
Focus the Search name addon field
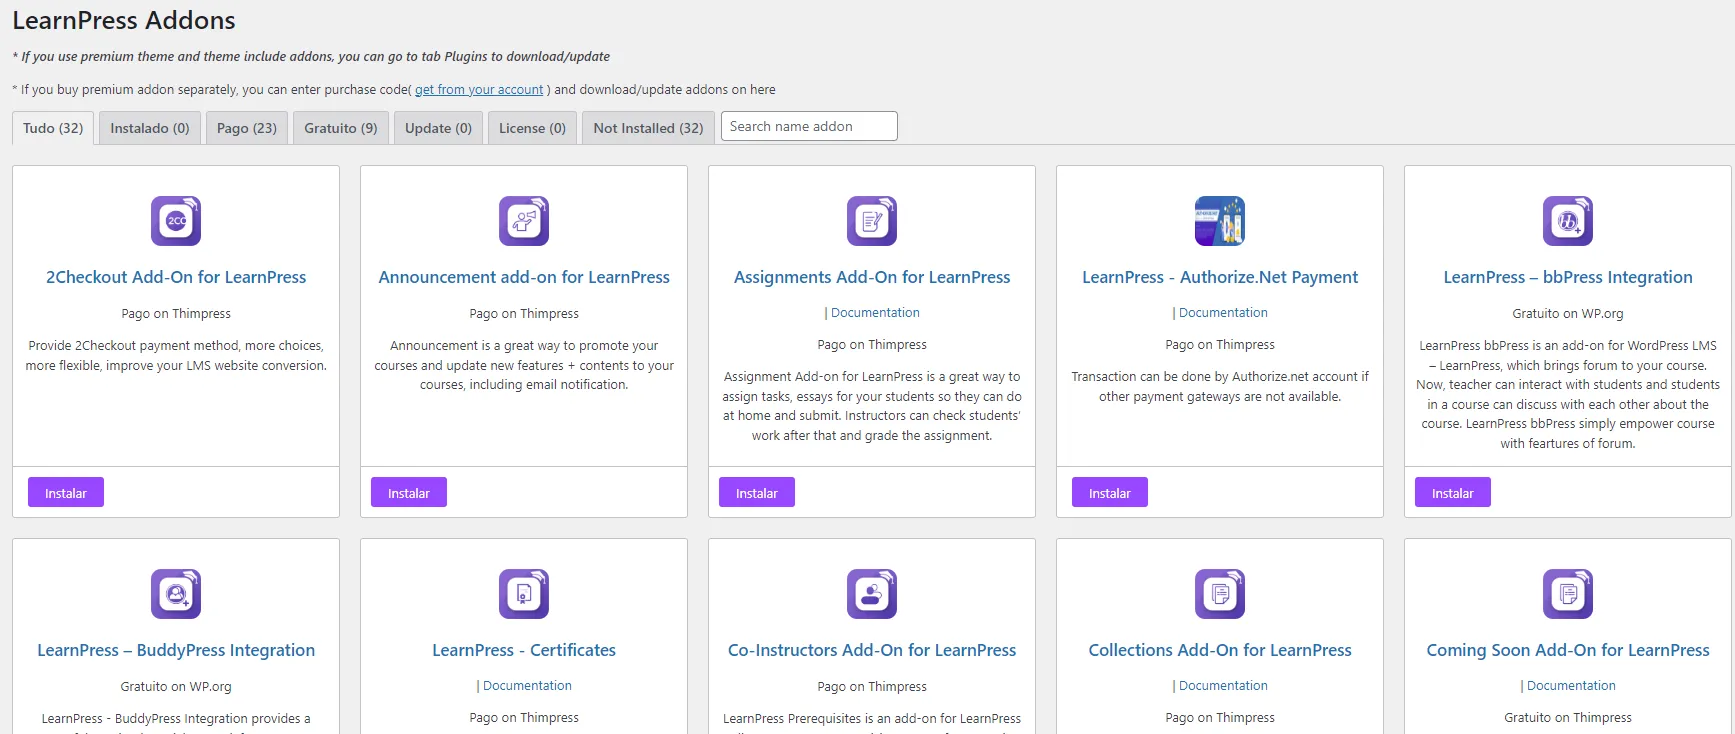[809, 126]
